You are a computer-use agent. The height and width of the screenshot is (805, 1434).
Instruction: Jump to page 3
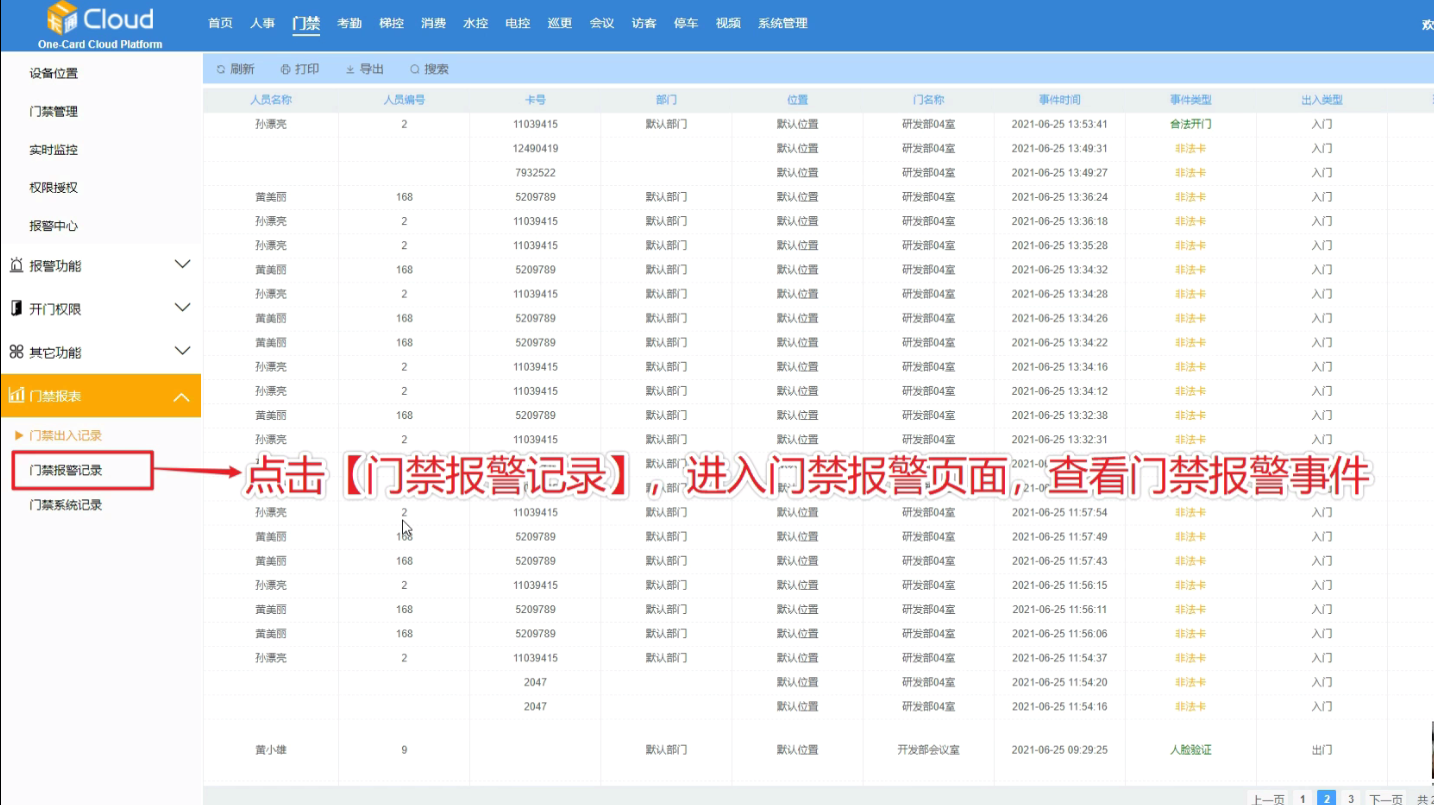1351,799
